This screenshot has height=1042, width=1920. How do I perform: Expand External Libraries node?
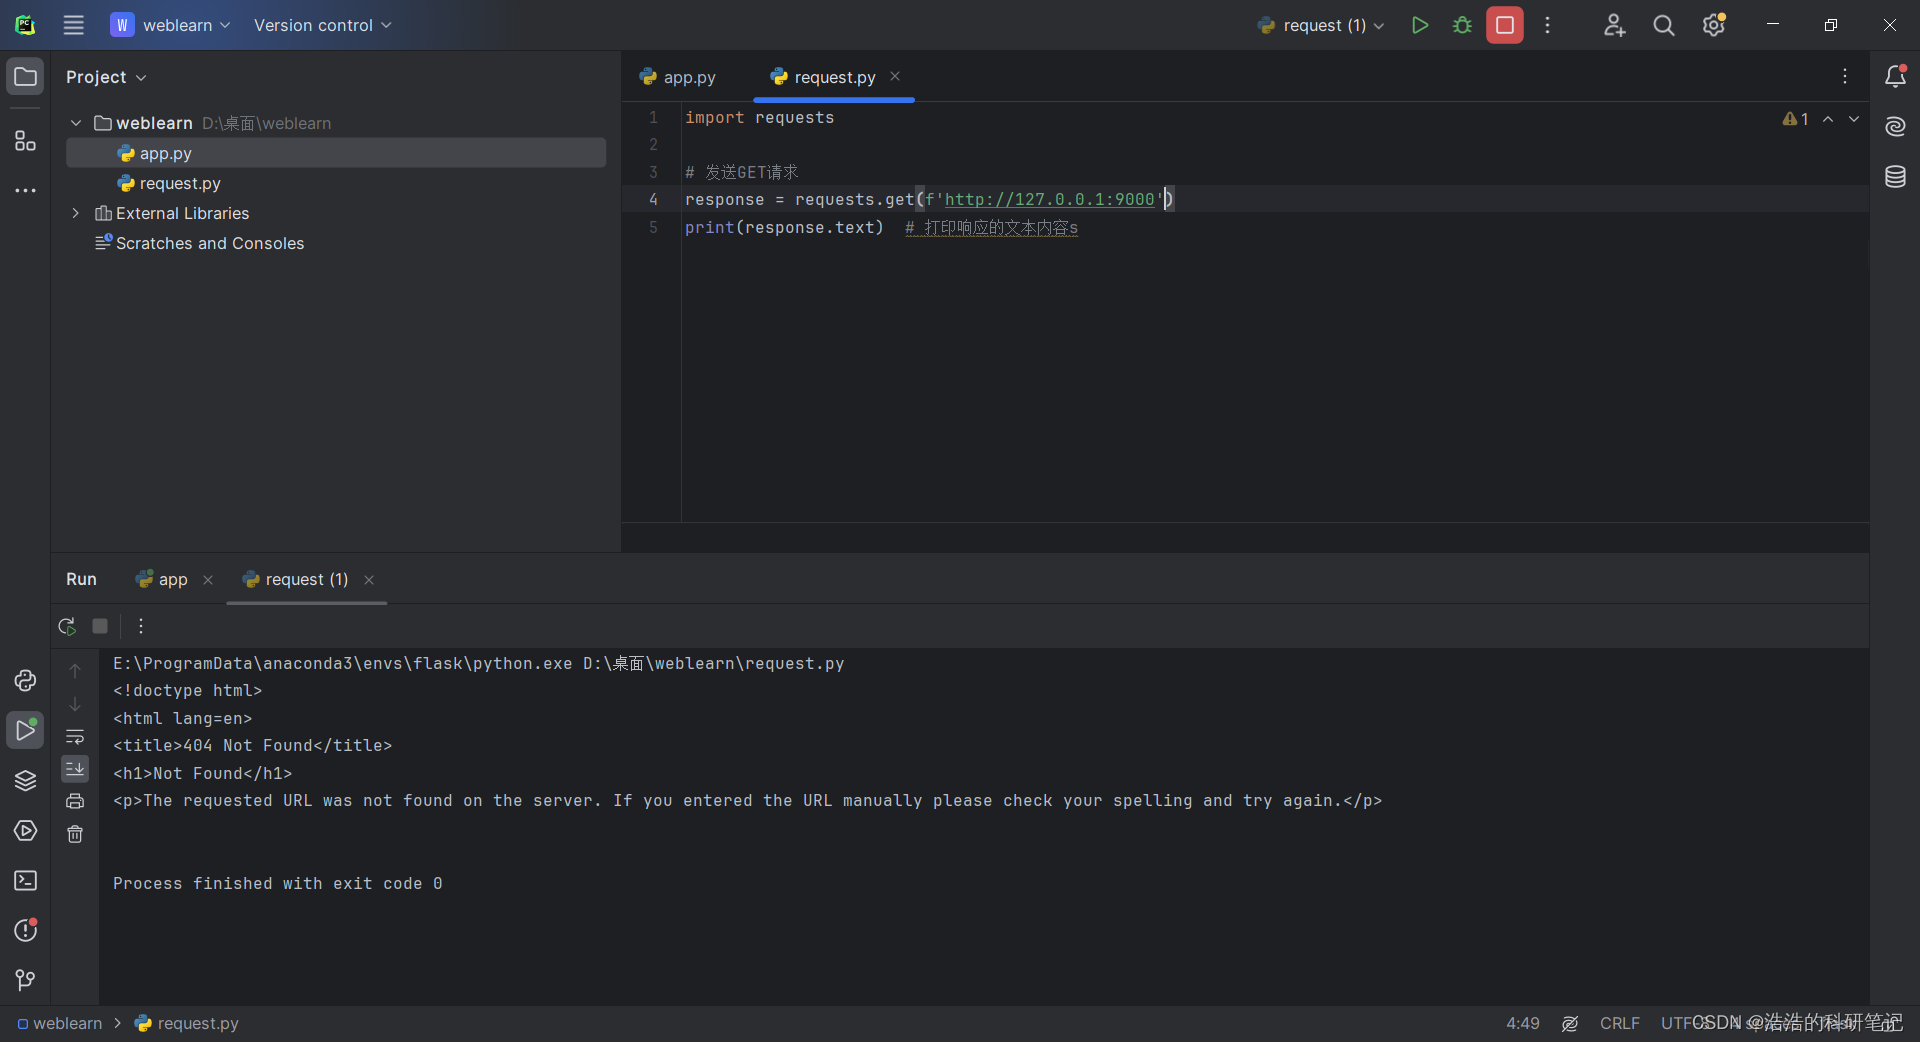[76, 213]
